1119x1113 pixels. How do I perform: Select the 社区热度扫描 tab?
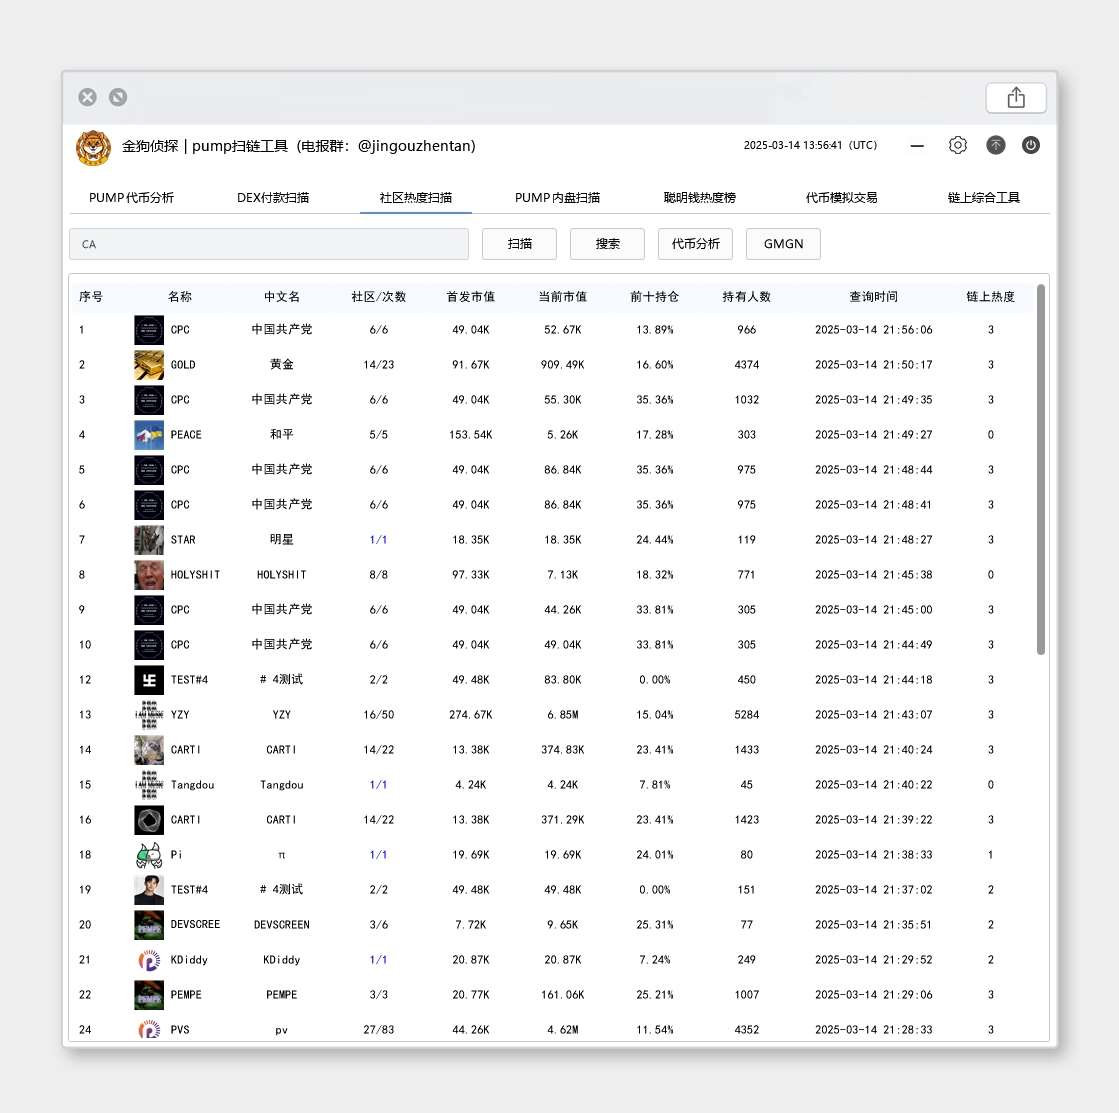pyautogui.click(x=416, y=198)
